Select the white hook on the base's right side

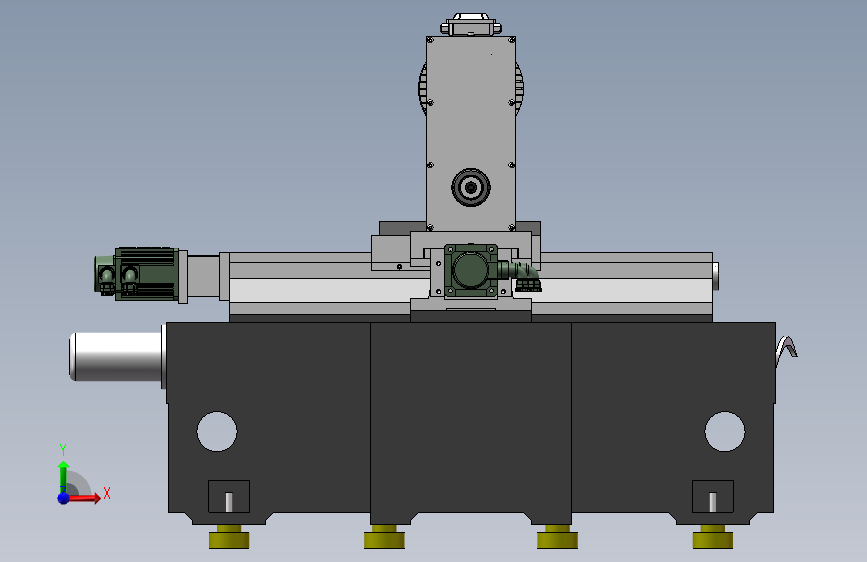(786, 350)
